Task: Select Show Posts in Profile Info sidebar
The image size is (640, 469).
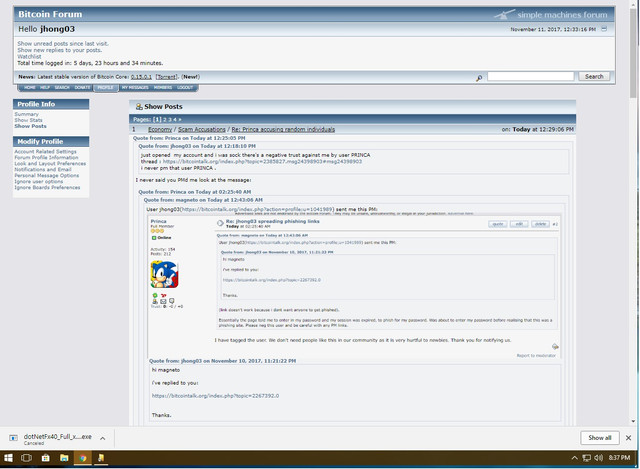Action: tap(30, 126)
